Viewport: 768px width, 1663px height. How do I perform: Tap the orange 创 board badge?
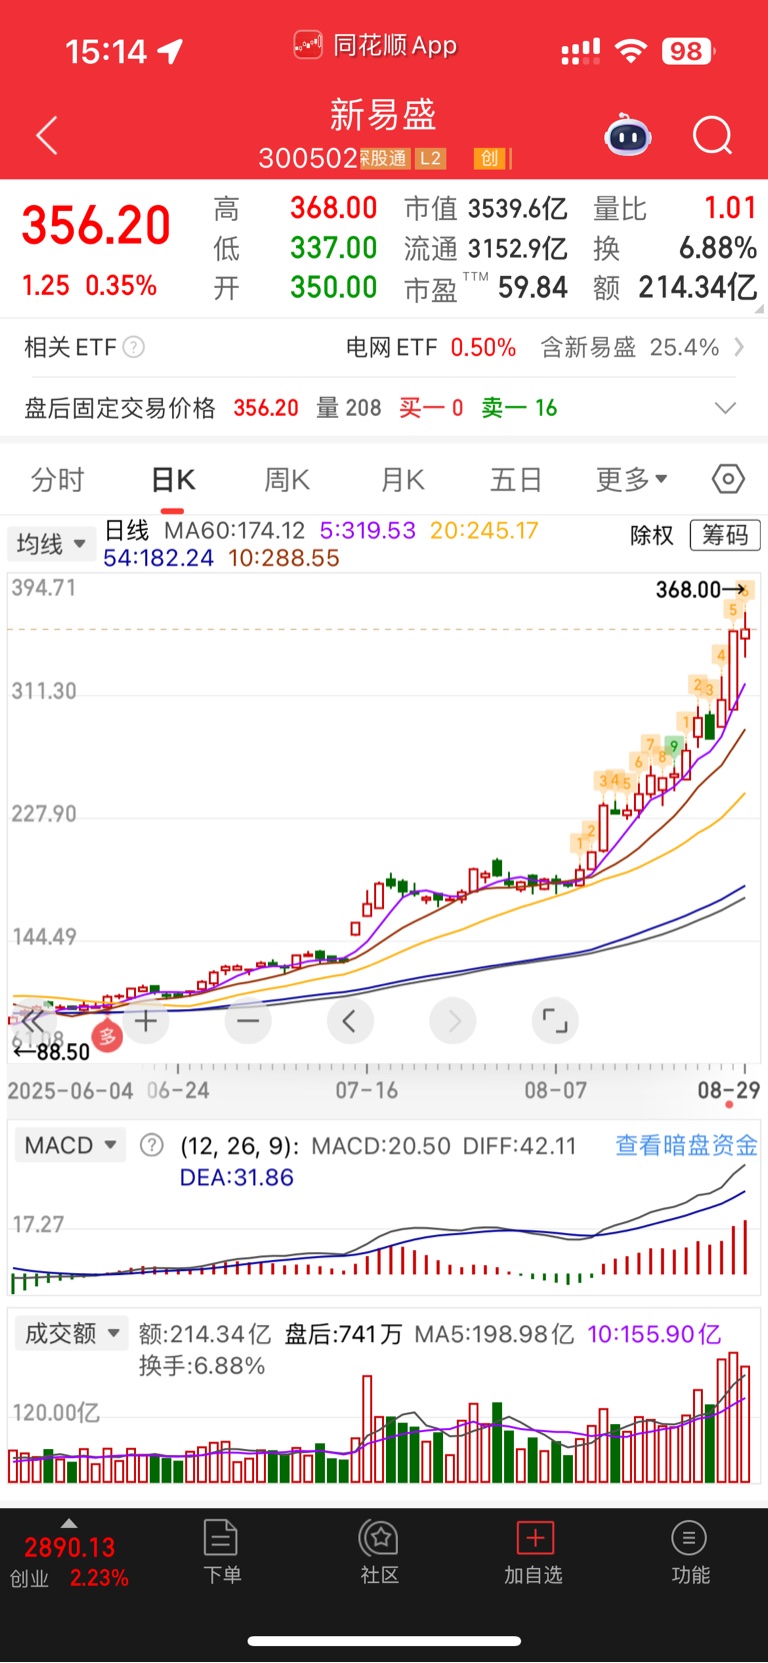tap(489, 158)
